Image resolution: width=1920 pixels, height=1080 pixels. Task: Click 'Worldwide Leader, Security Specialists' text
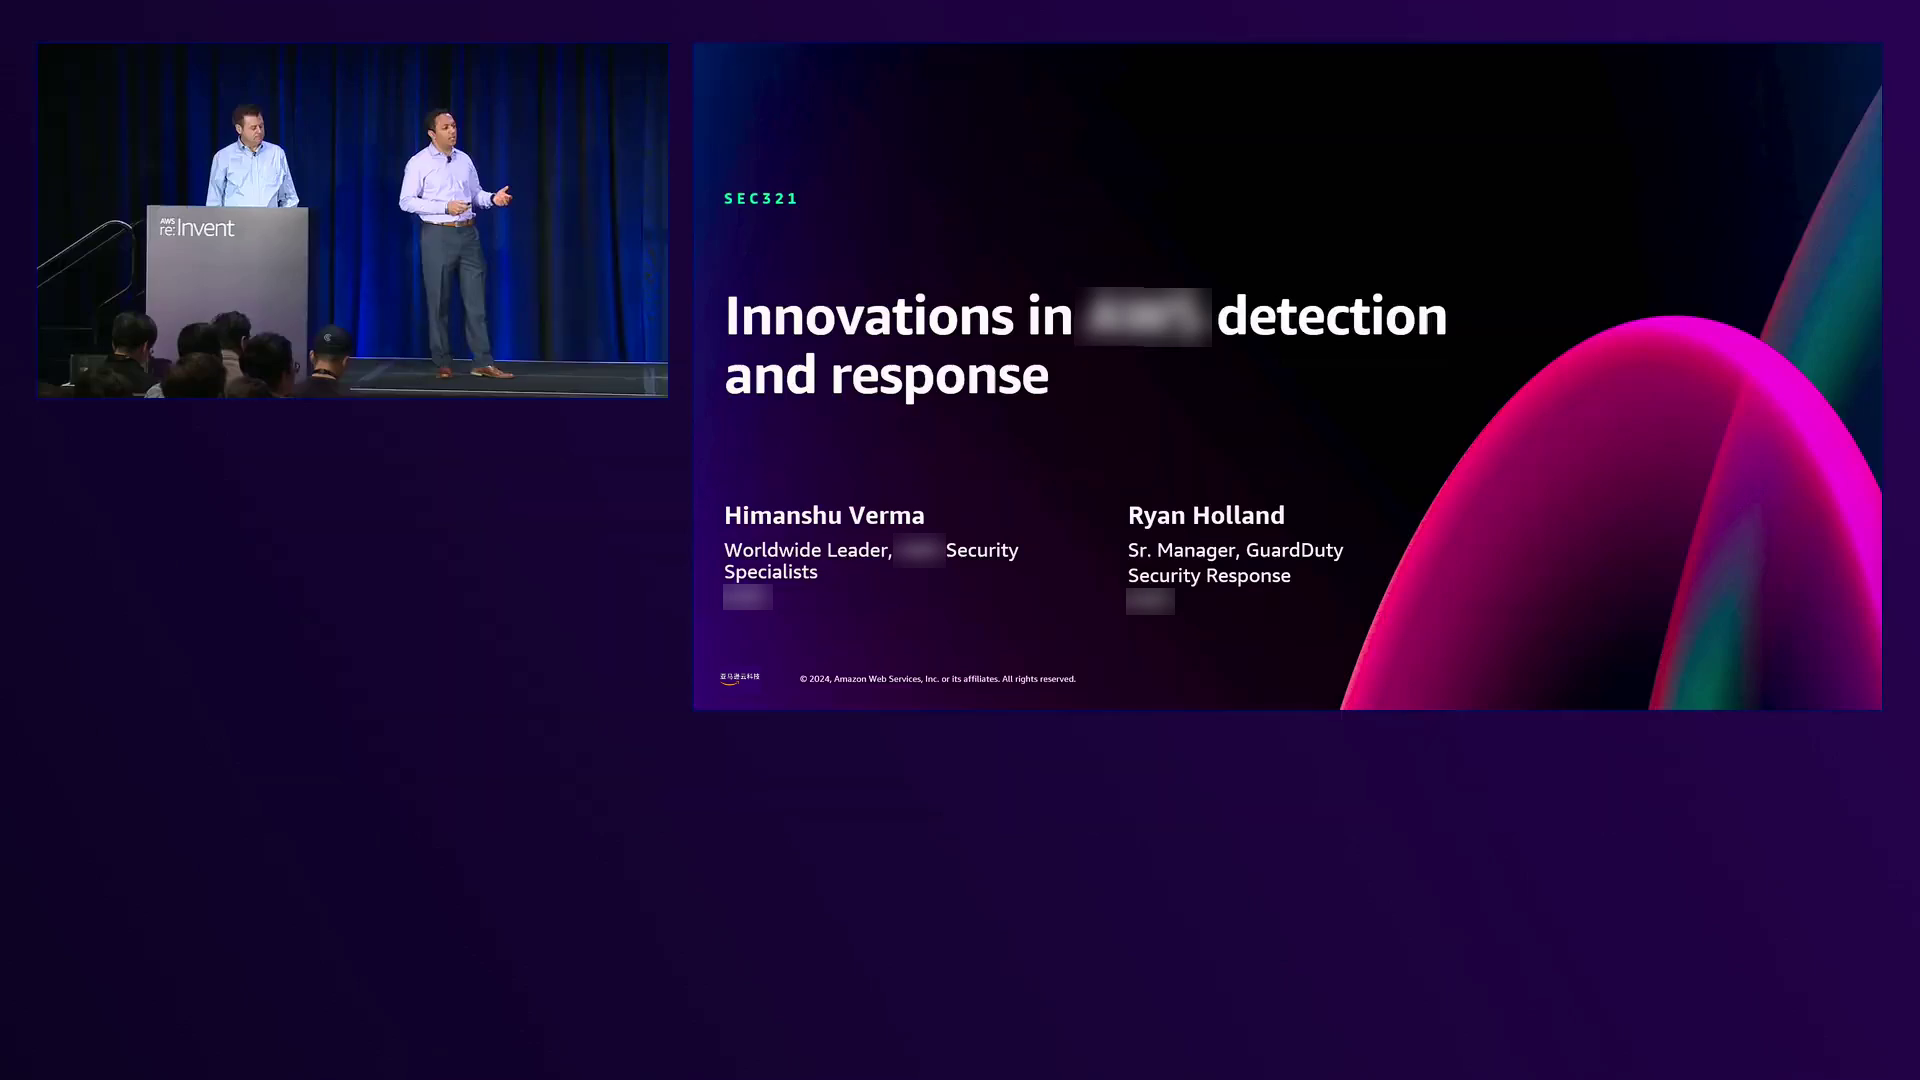pos(871,561)
